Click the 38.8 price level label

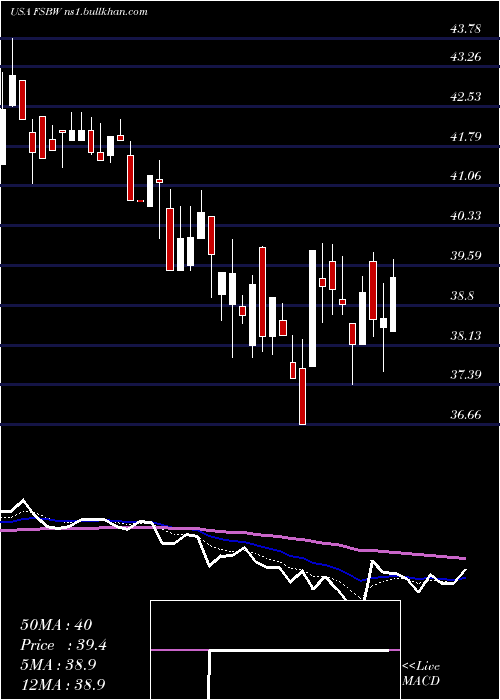463,296
